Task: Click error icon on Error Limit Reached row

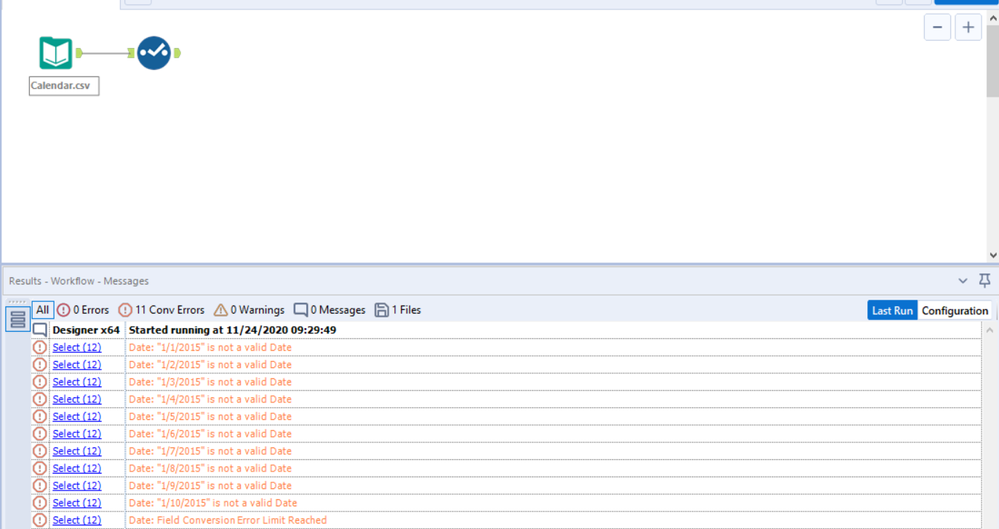Action: click(40, 520)
